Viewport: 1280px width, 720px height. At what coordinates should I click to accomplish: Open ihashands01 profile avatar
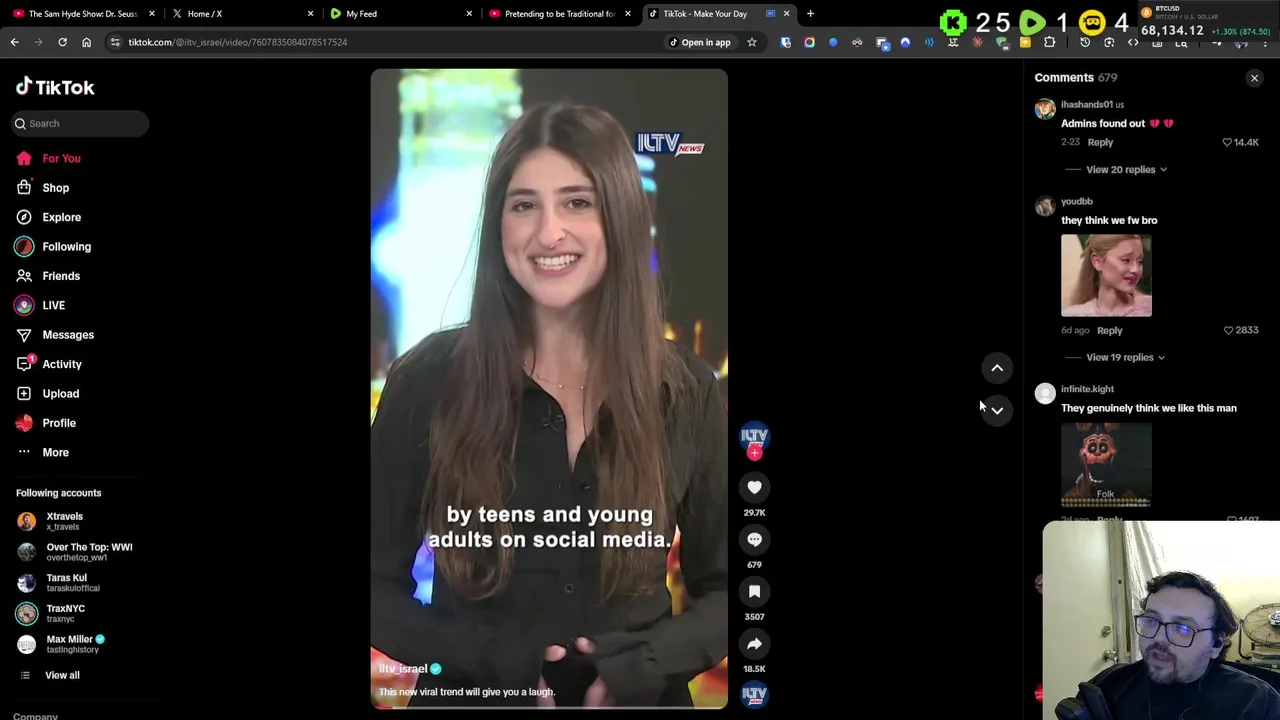click(x=1045, y=109)
